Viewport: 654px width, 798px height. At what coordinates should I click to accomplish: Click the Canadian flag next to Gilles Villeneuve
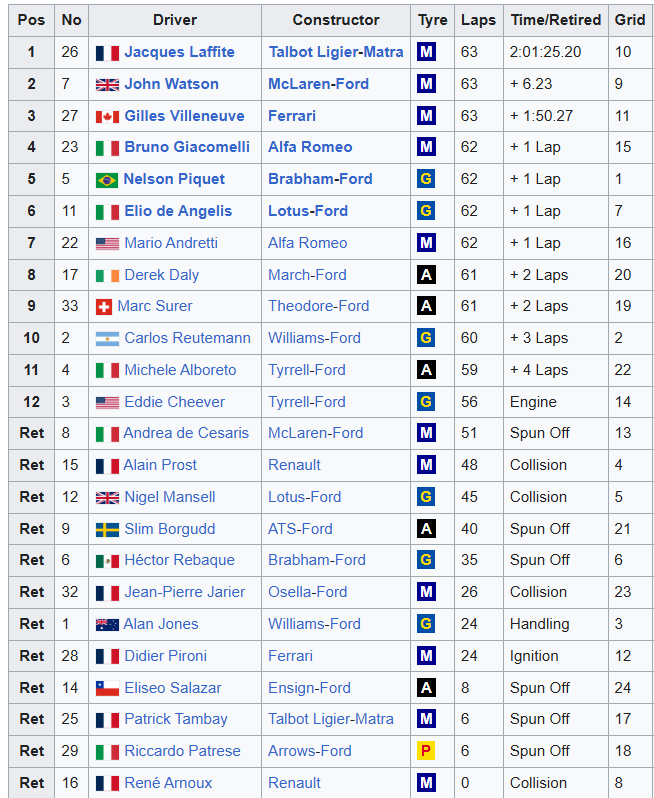click(x=107, y=117)
